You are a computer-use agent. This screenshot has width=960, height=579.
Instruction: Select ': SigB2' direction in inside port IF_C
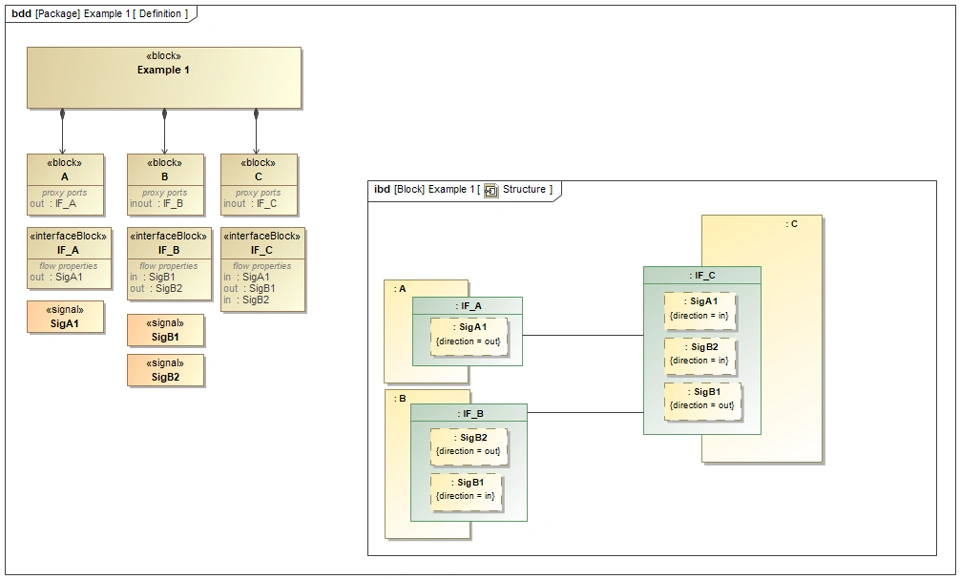[700, 354]
